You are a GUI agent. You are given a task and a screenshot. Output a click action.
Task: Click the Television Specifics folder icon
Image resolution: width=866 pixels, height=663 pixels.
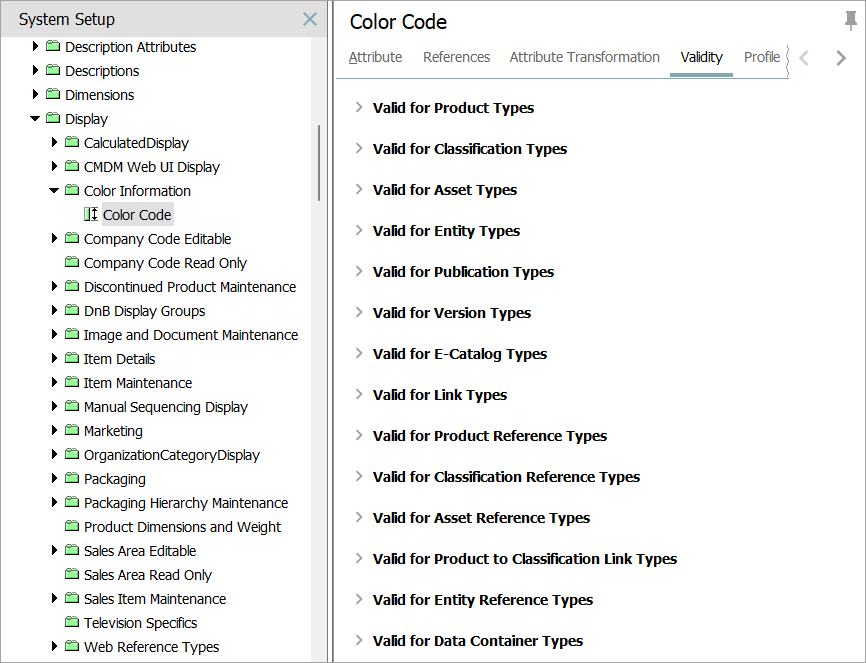click(72, 622)
